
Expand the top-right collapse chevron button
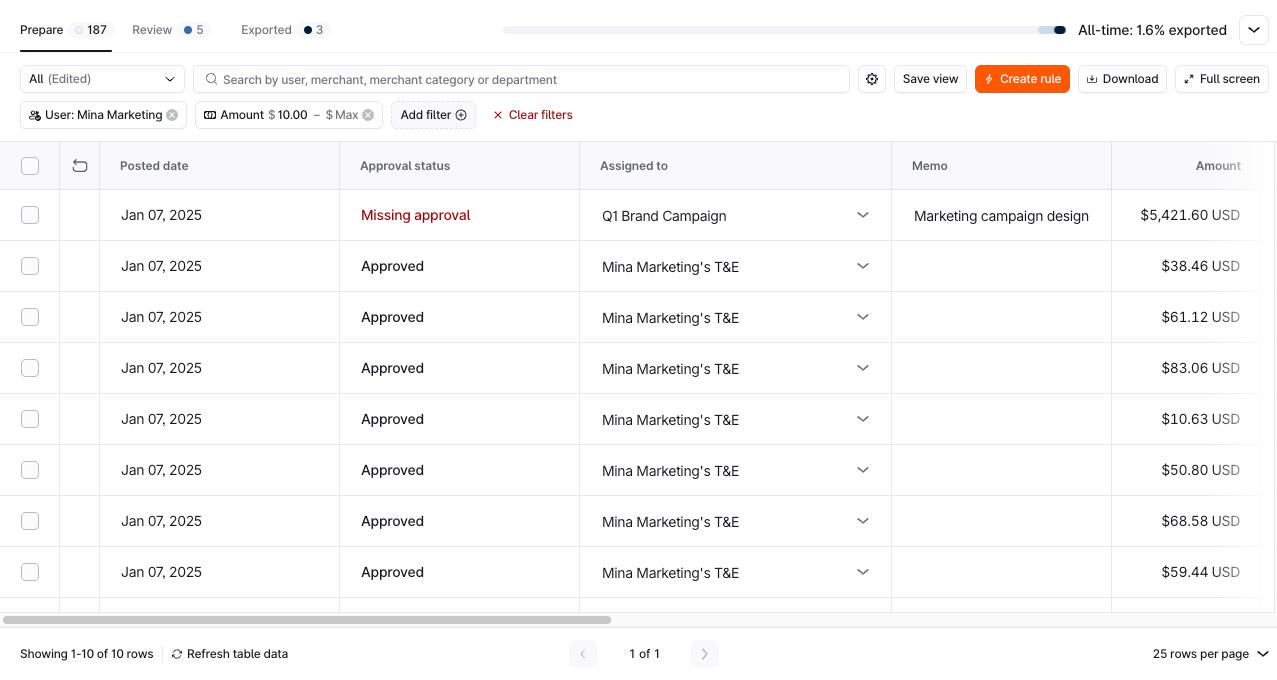[x=1254, y=30]
